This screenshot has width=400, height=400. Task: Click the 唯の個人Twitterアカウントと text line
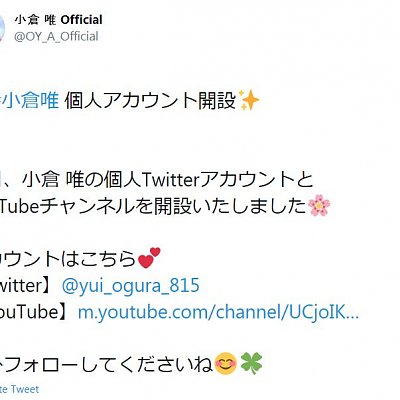[x=189, y=180]
